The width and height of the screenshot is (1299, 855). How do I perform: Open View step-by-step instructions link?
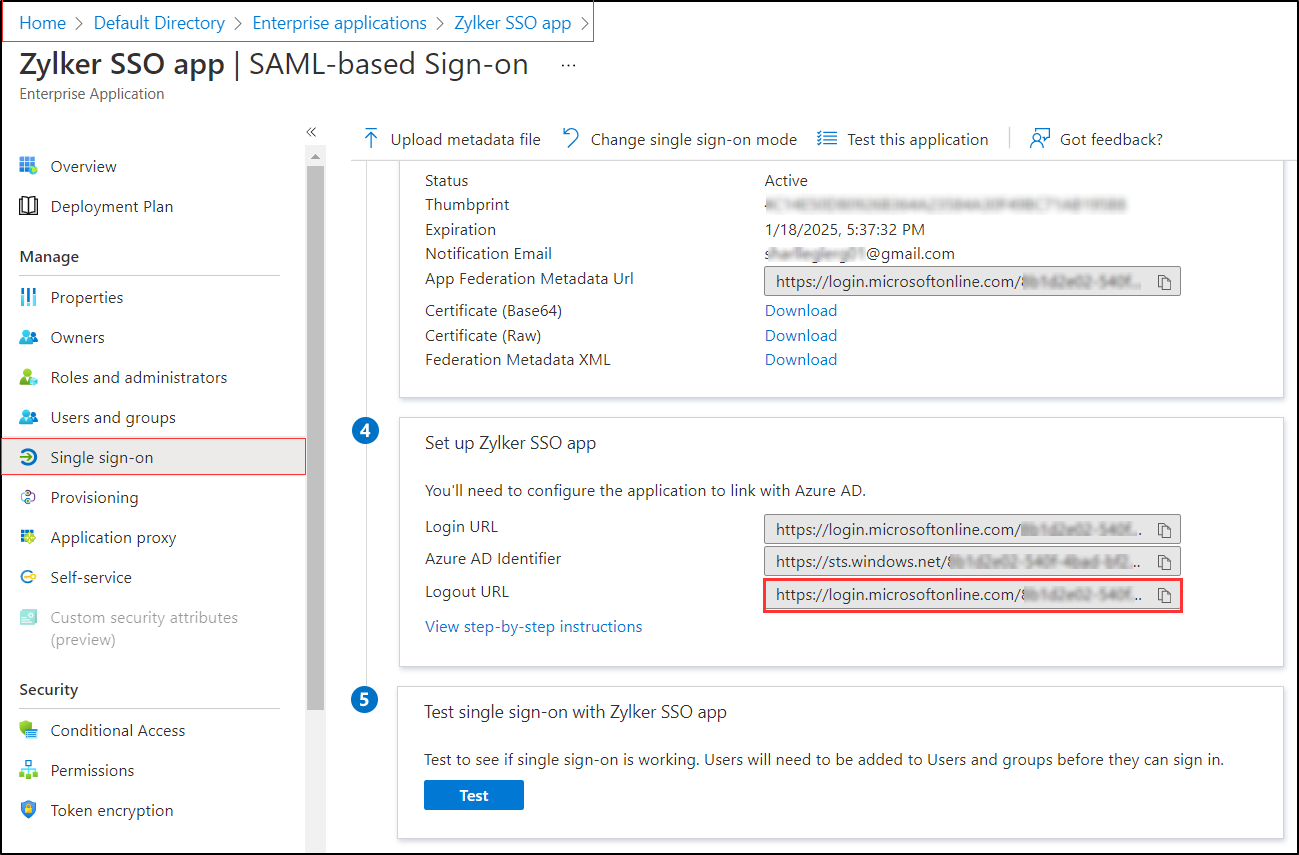pos(533,626)
